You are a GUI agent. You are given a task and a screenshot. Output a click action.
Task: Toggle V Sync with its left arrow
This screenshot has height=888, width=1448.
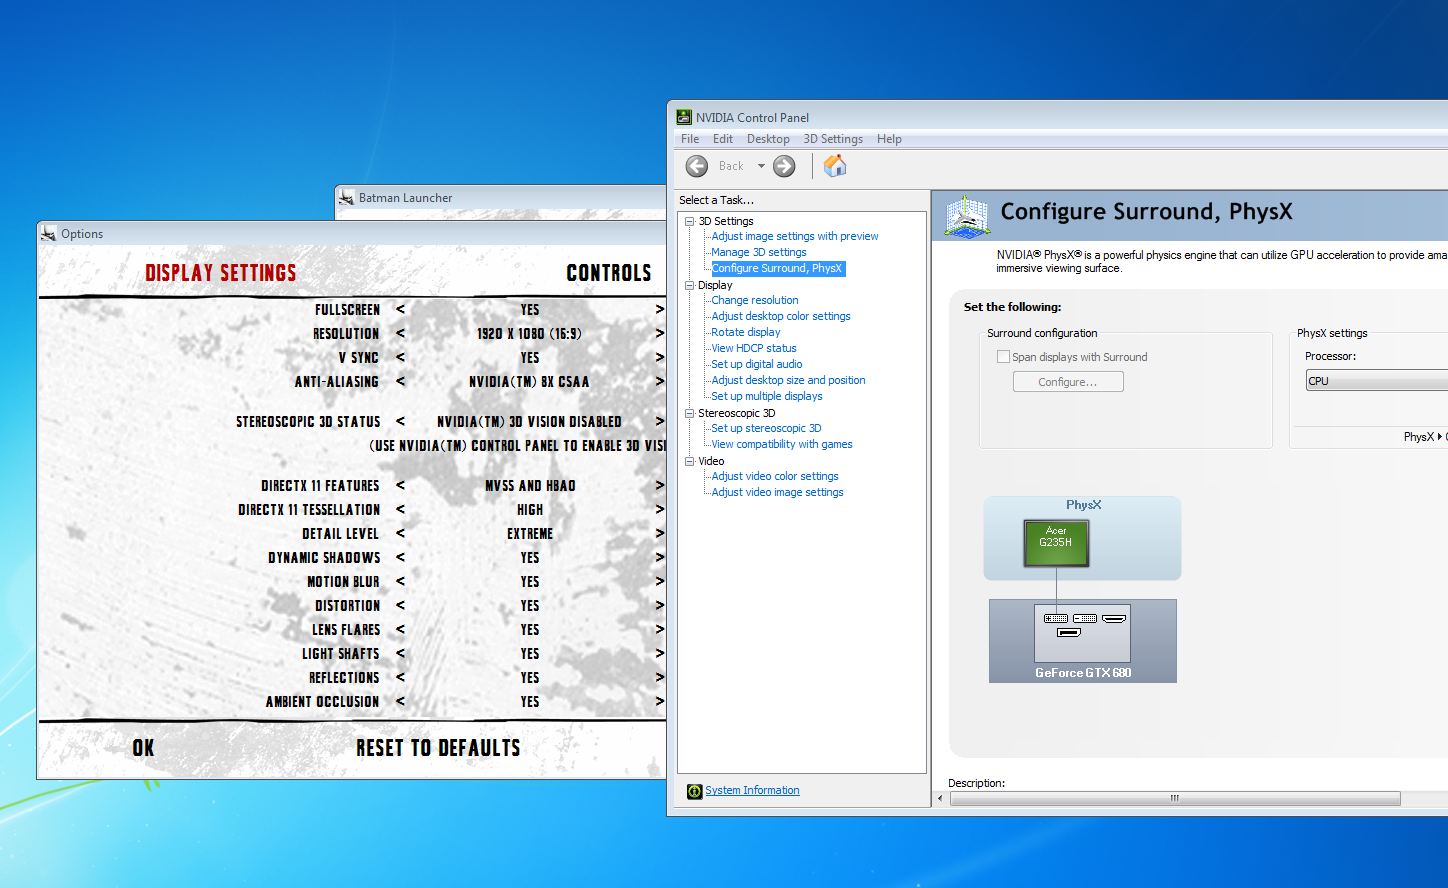pyautogui.click(x=400, y=358)
